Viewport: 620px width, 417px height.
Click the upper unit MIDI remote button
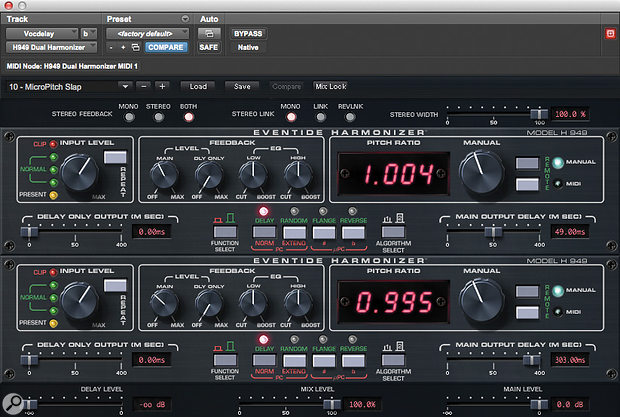click(527, 184)
